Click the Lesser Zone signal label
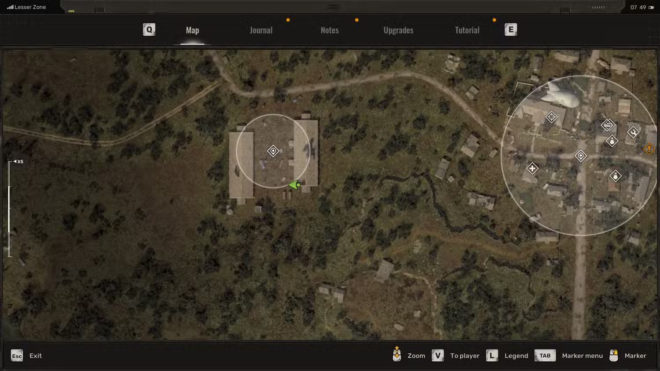660x371 pixels. (x=27, y=7)
